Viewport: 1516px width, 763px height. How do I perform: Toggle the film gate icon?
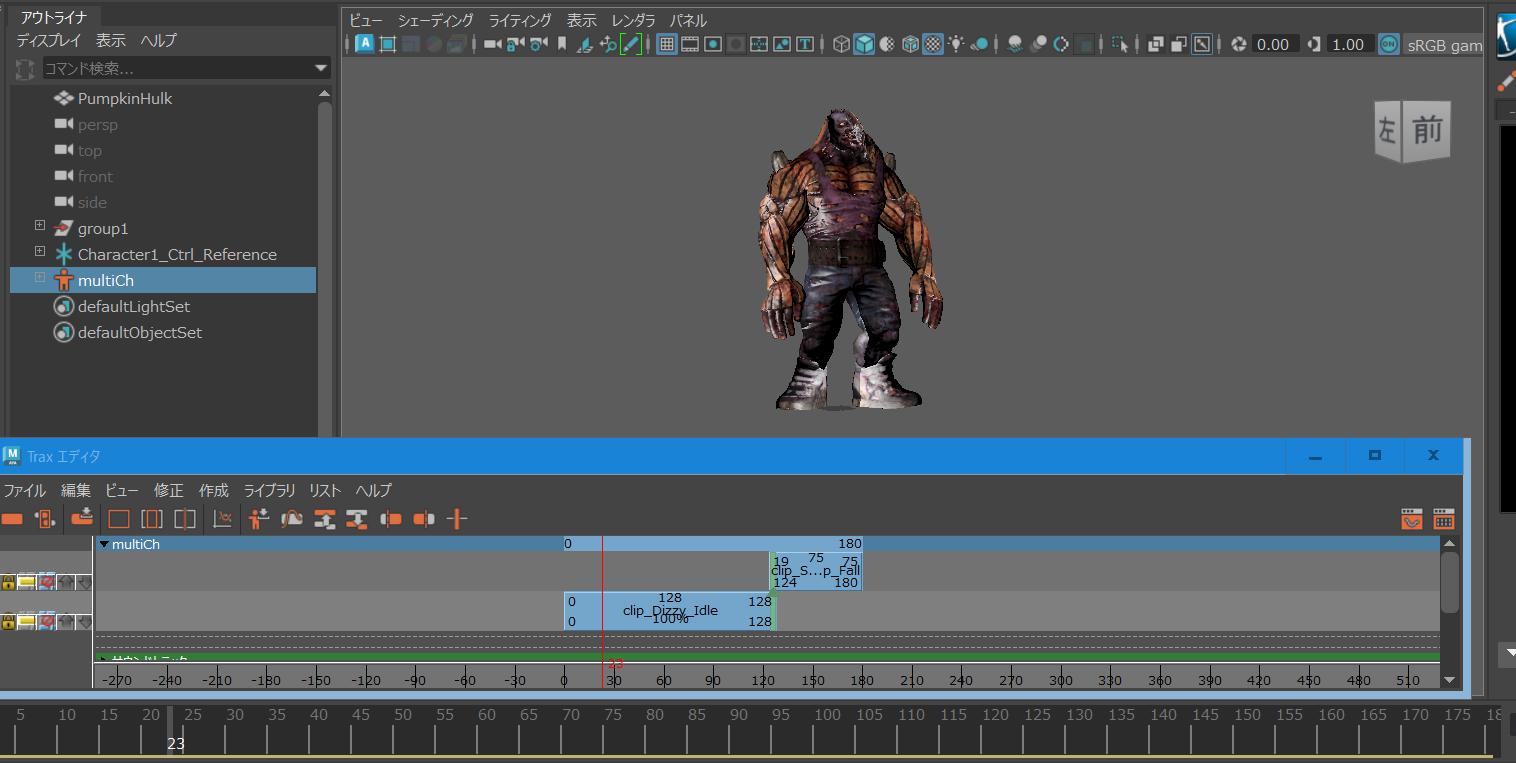(690, 44)
